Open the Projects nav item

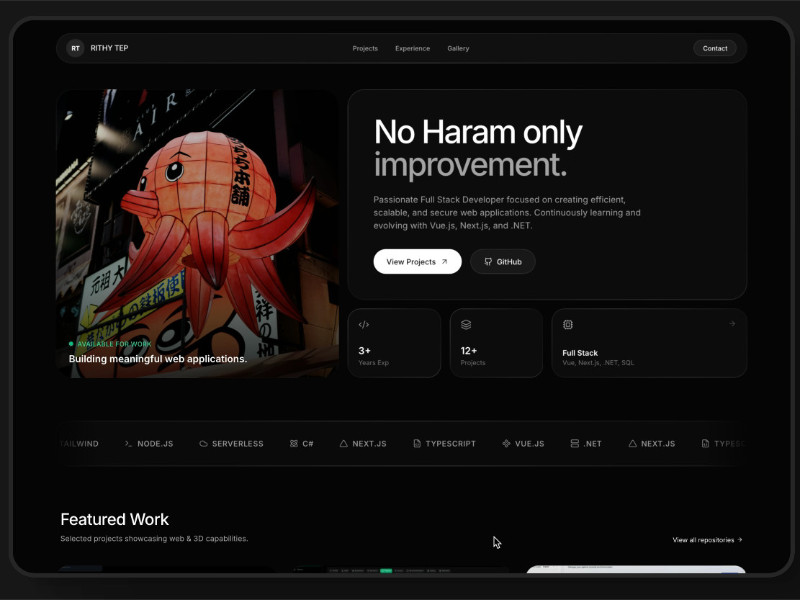pyautogui.click(x=365, y=48)
